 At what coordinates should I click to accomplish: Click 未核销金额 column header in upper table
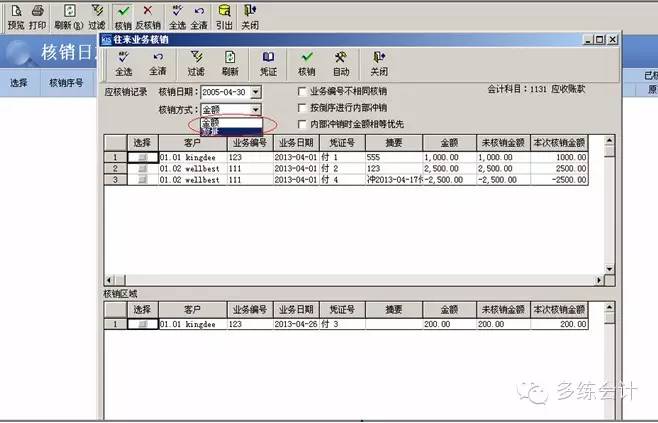pyautogui.click(x=503, y=143)
